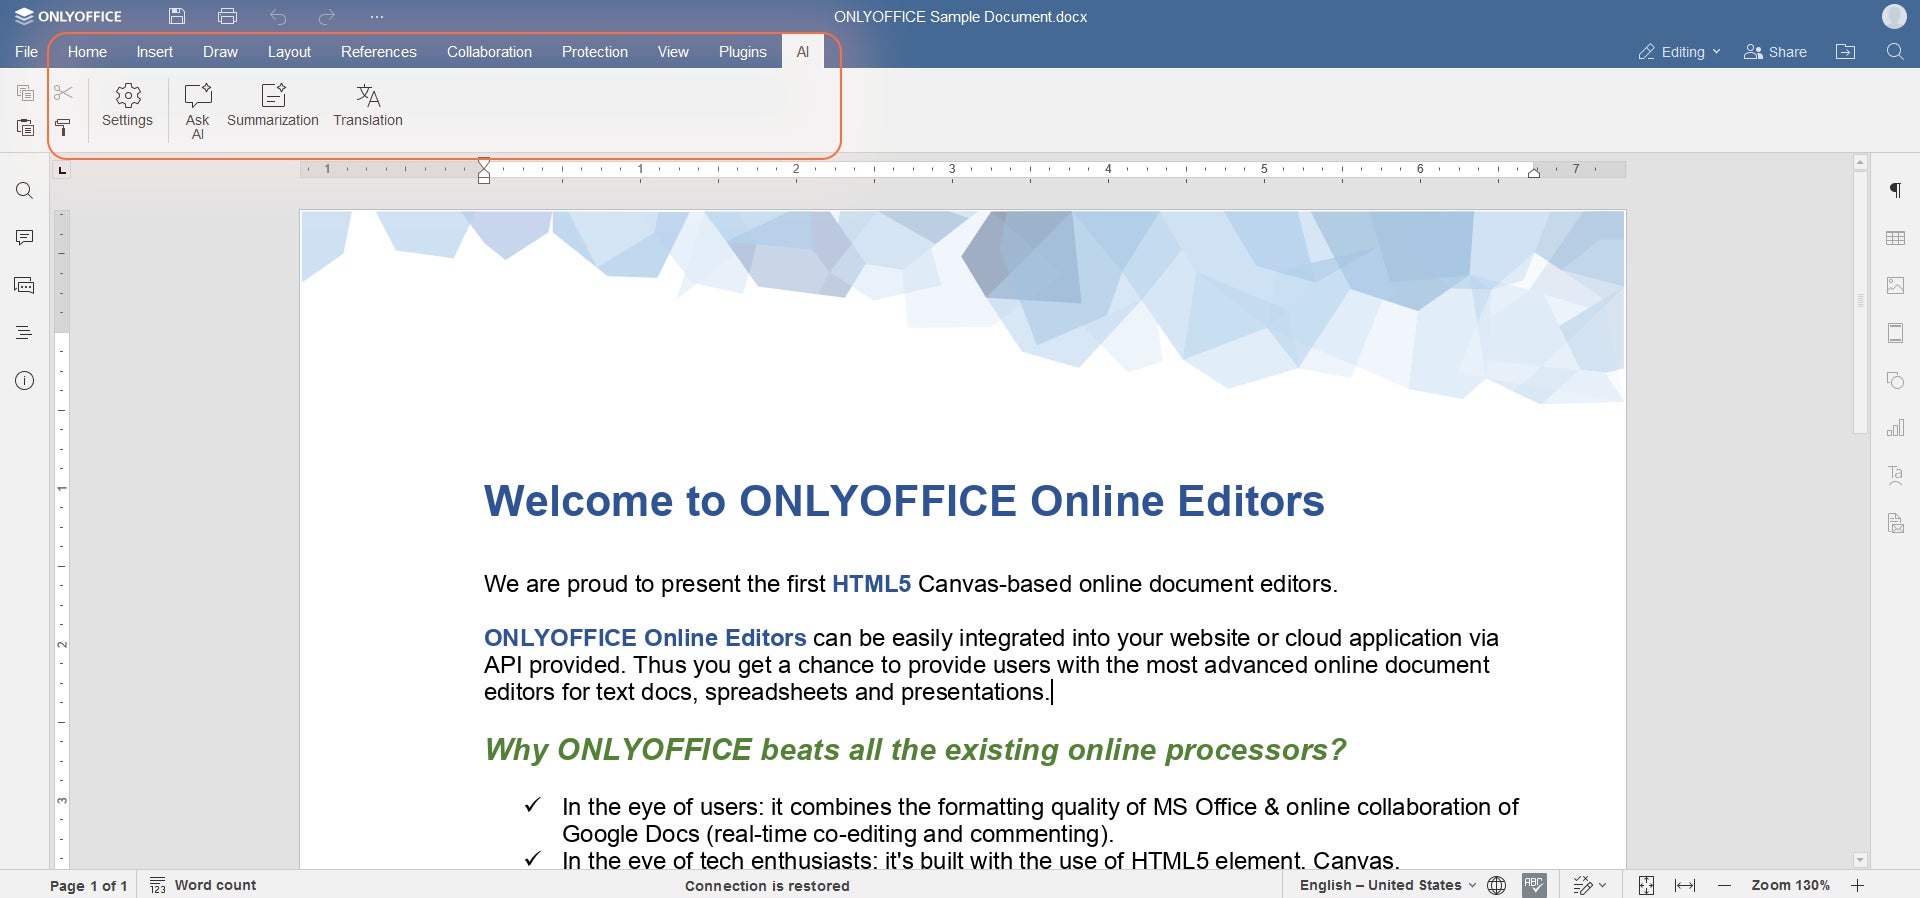1920x898 pixels.
Task: Open the user avatar in header
Action: tap(1894, 16)
